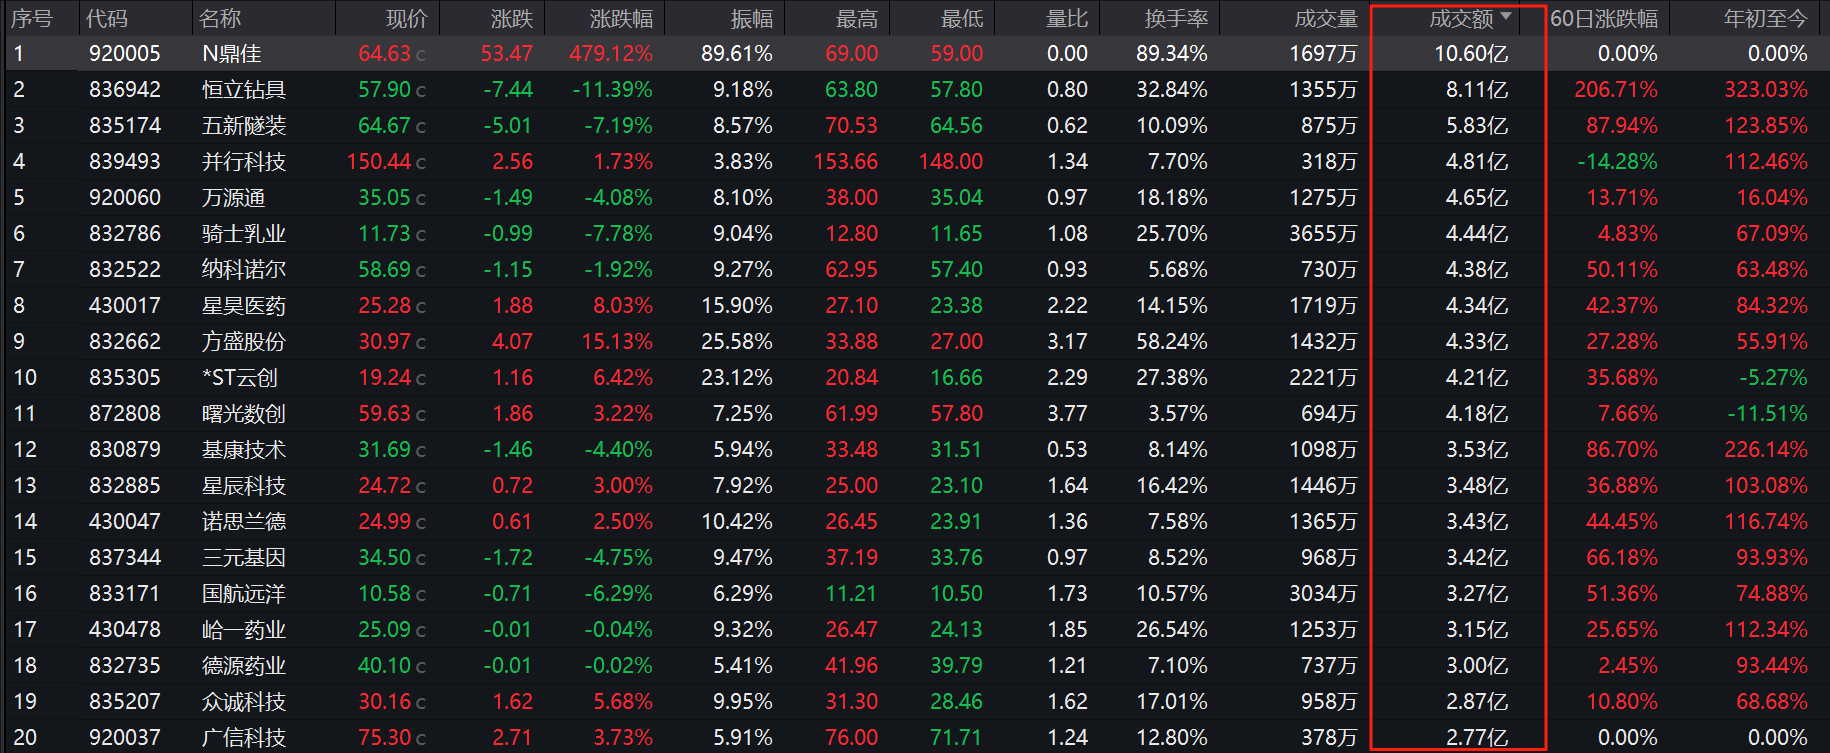
Task: Click turnover rate 89.34%
Action: pyautogui.click(x=1172, y=54)
